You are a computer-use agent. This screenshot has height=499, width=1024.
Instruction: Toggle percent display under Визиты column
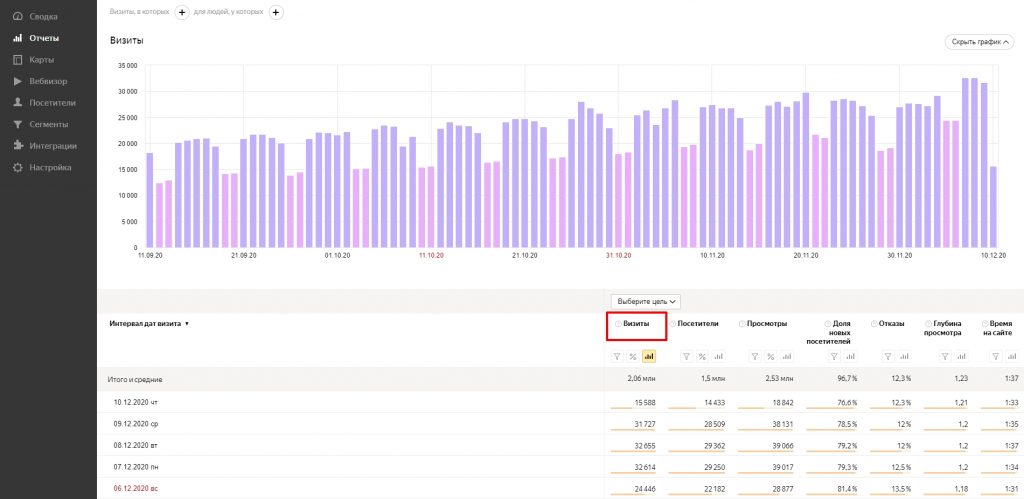pyautogui.click(x=633, y=356)
